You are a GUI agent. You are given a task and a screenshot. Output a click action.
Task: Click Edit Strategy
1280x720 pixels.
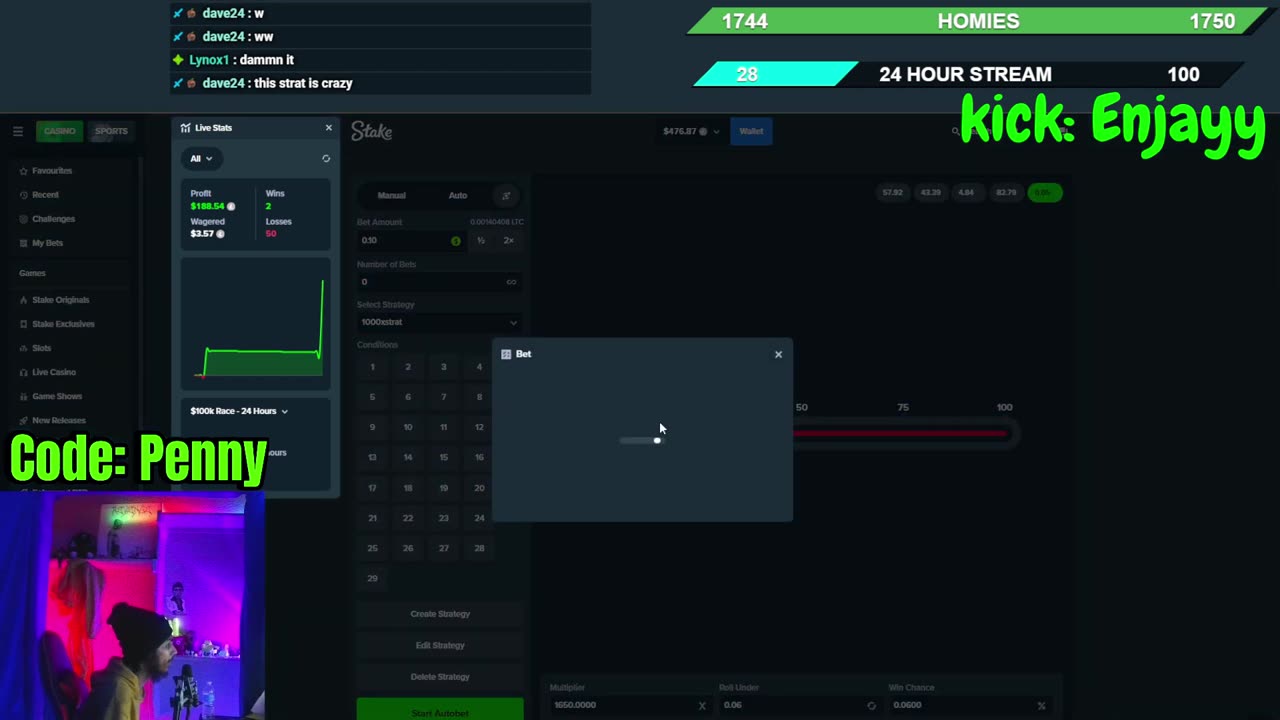pos(440,645)
